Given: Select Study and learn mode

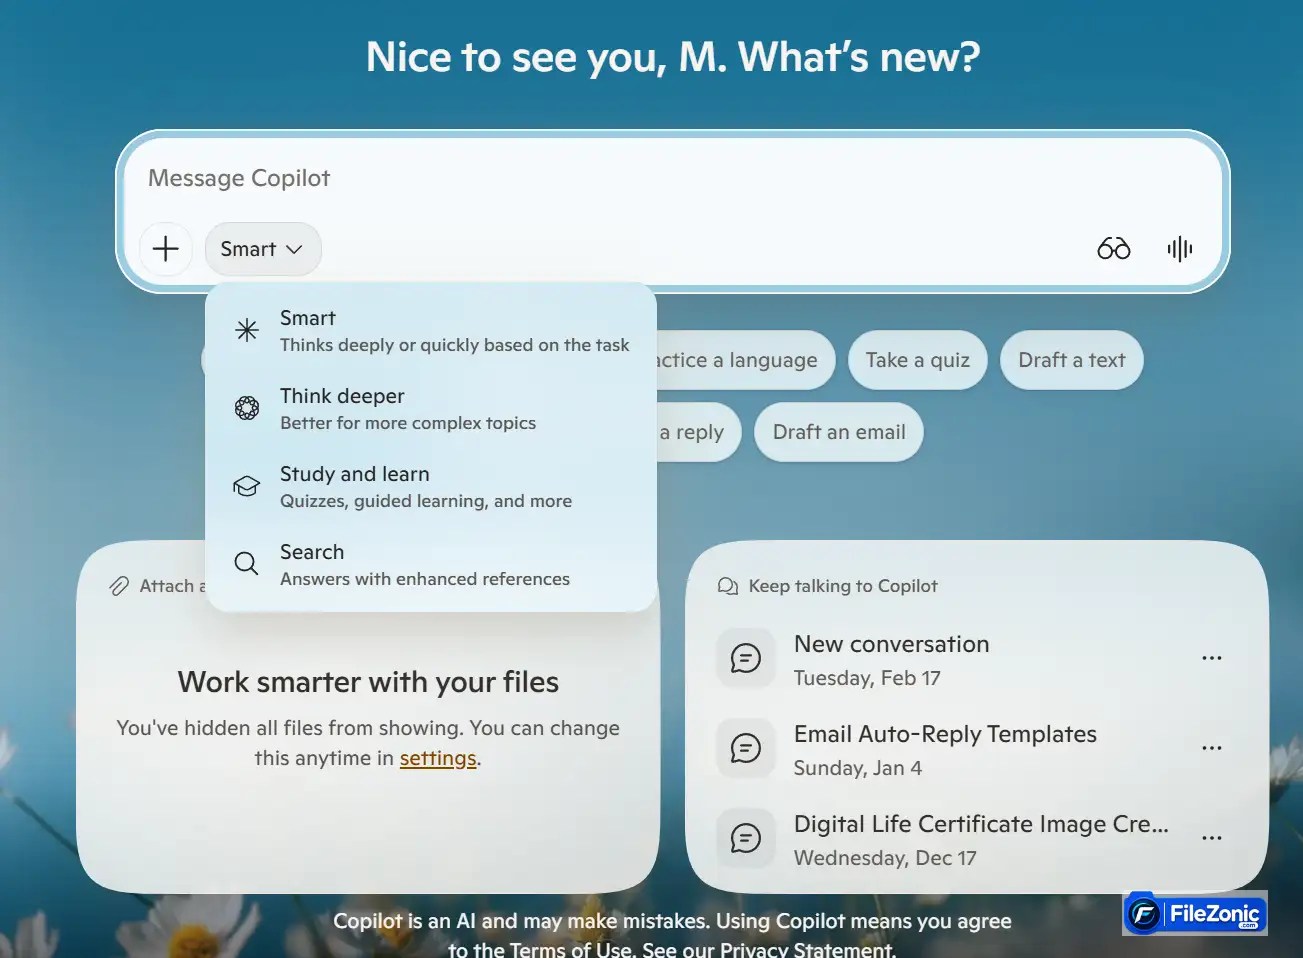Looking at the screenshot, I should [x=431, y=487].
